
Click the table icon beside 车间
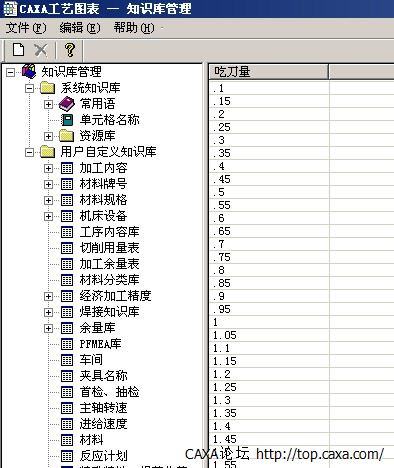pos(67,360)
